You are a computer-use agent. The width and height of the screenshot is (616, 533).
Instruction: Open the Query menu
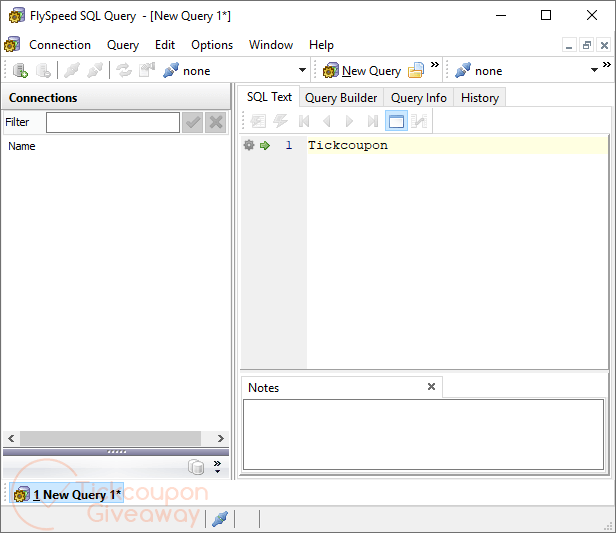pos(123,45)
